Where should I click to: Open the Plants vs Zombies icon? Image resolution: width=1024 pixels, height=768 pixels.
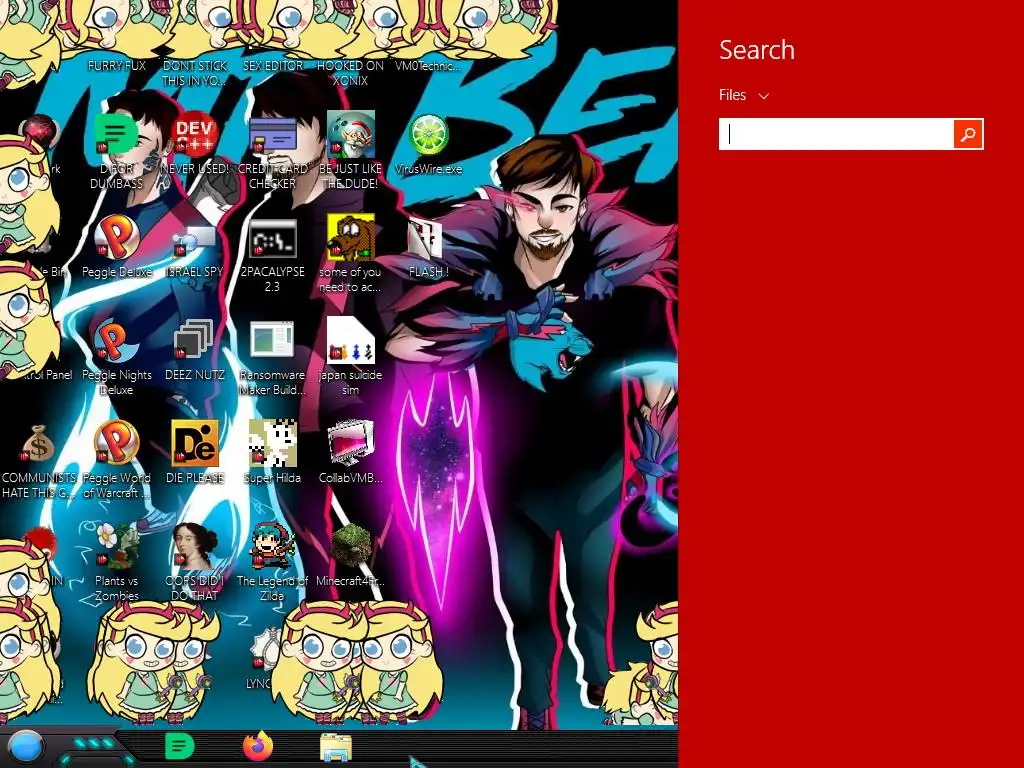pyautogui.click(x=116, y=546)
